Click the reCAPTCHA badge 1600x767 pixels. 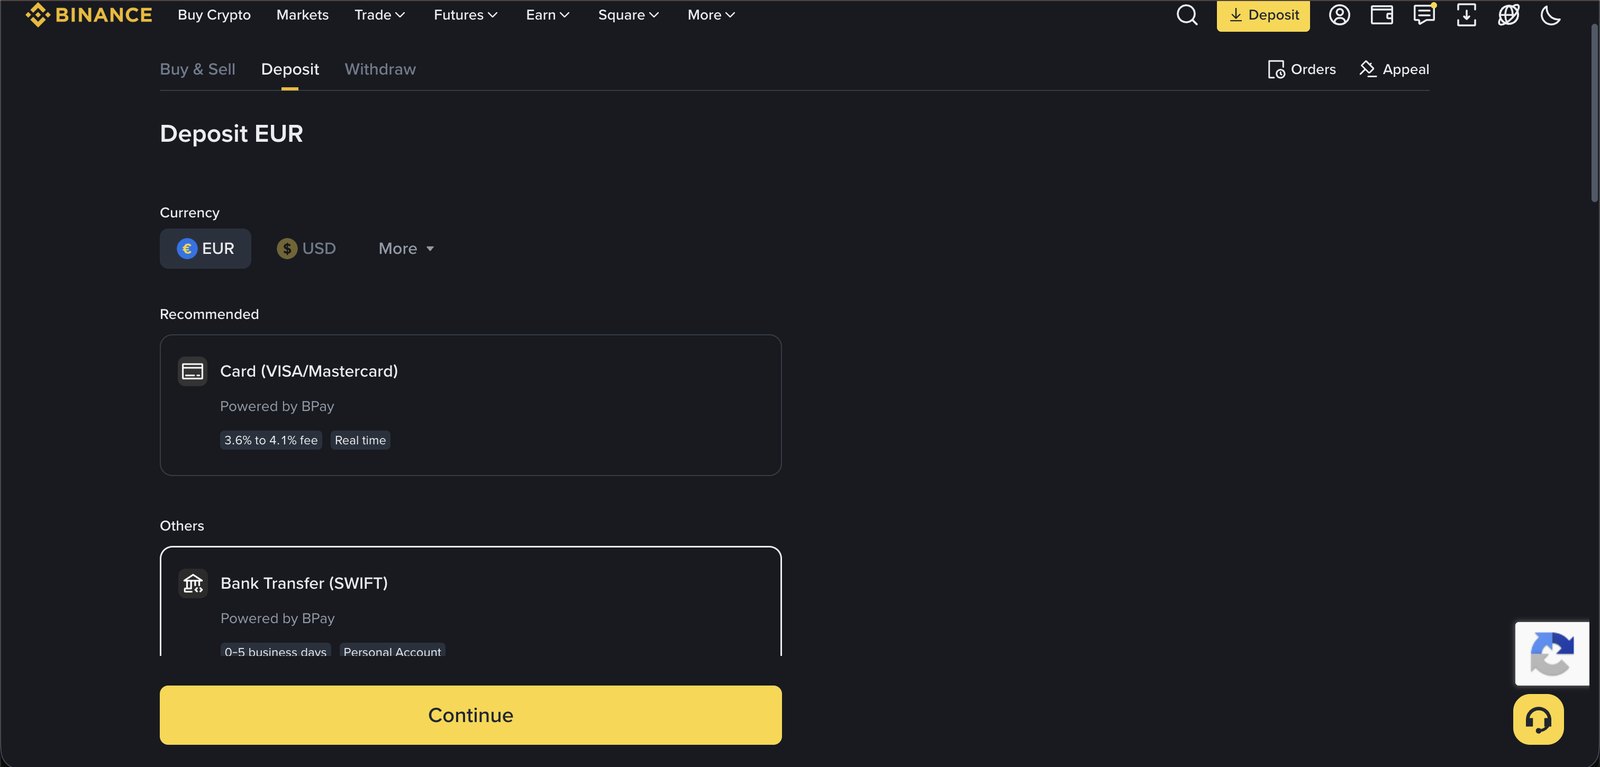[1552, 654]
